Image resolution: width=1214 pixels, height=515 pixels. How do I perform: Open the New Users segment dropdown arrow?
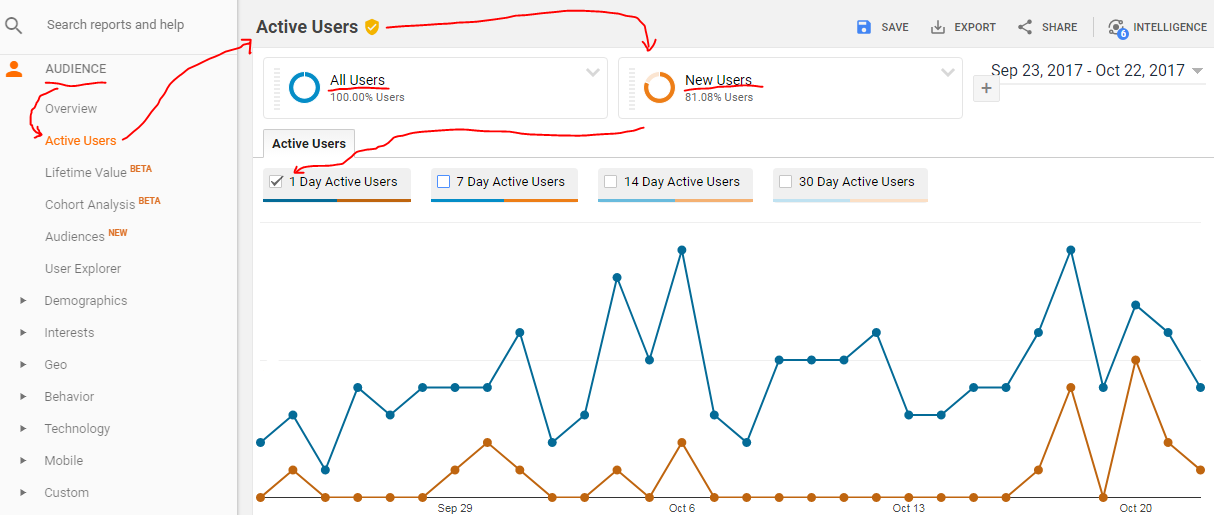click(948, 72)
